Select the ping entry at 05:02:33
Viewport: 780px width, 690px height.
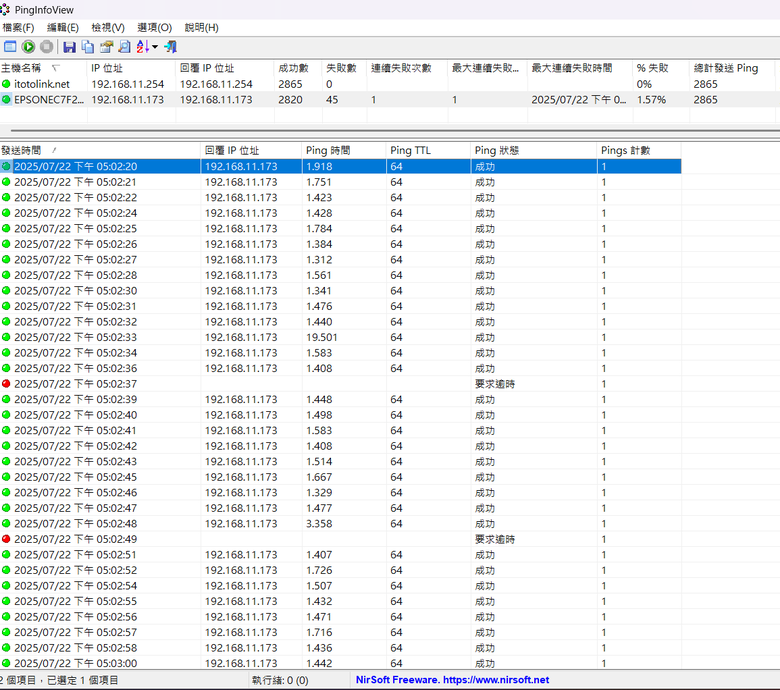(340, 337)
